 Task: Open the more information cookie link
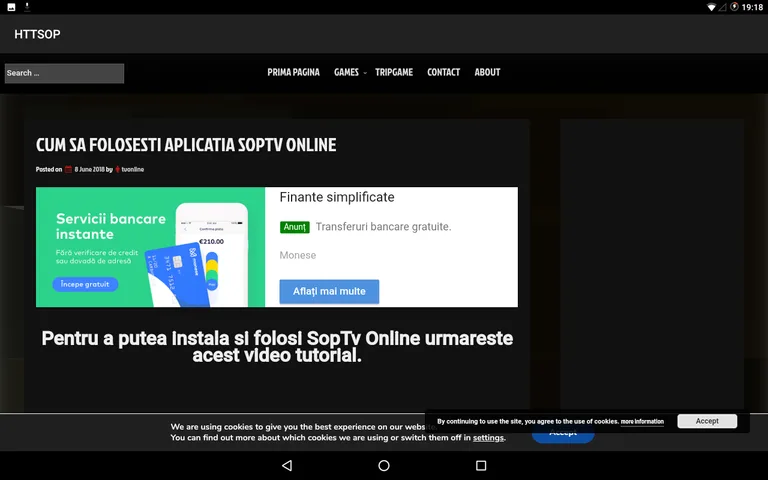pyautogui.click(x=642, y=421)
